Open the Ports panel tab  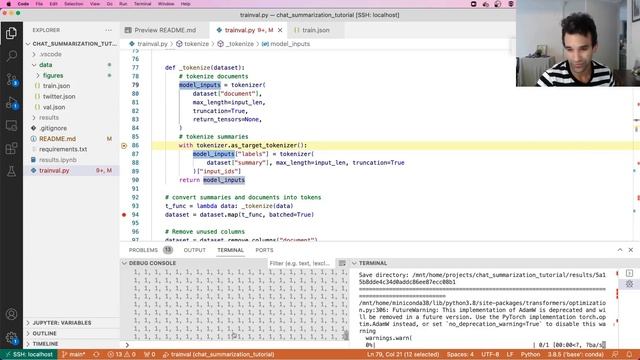coord(264,250)
